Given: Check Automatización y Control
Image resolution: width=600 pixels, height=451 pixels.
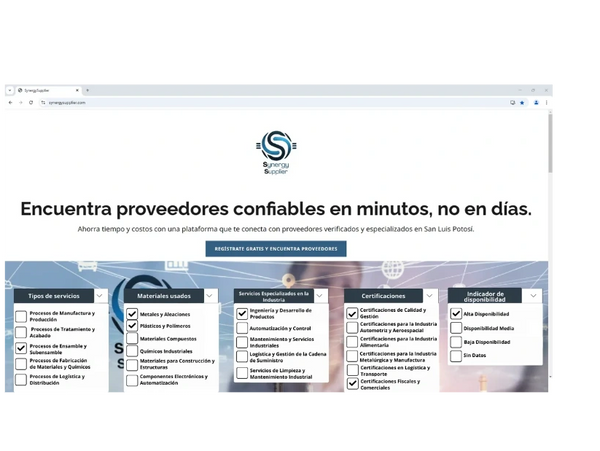Looking at the screenshot, I should tap(242, 328).
